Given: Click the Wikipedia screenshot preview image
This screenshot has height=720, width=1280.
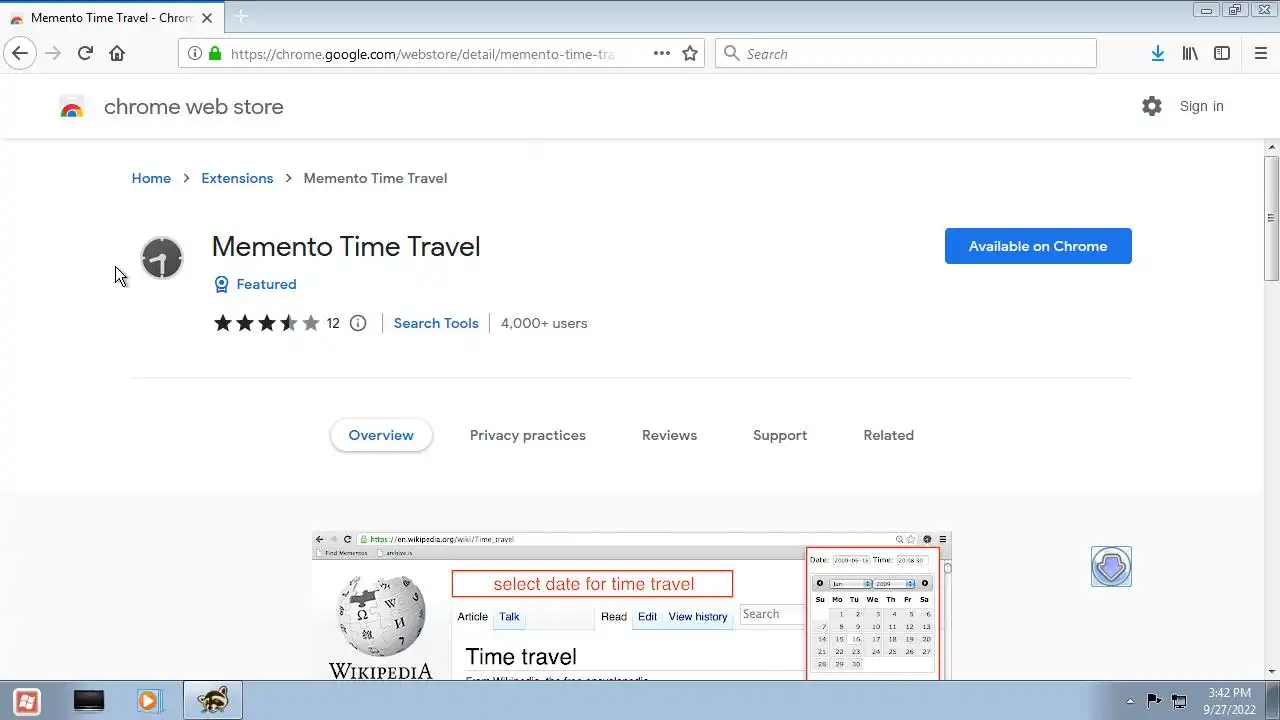Looking at the screenshot, I should point(631,606).
